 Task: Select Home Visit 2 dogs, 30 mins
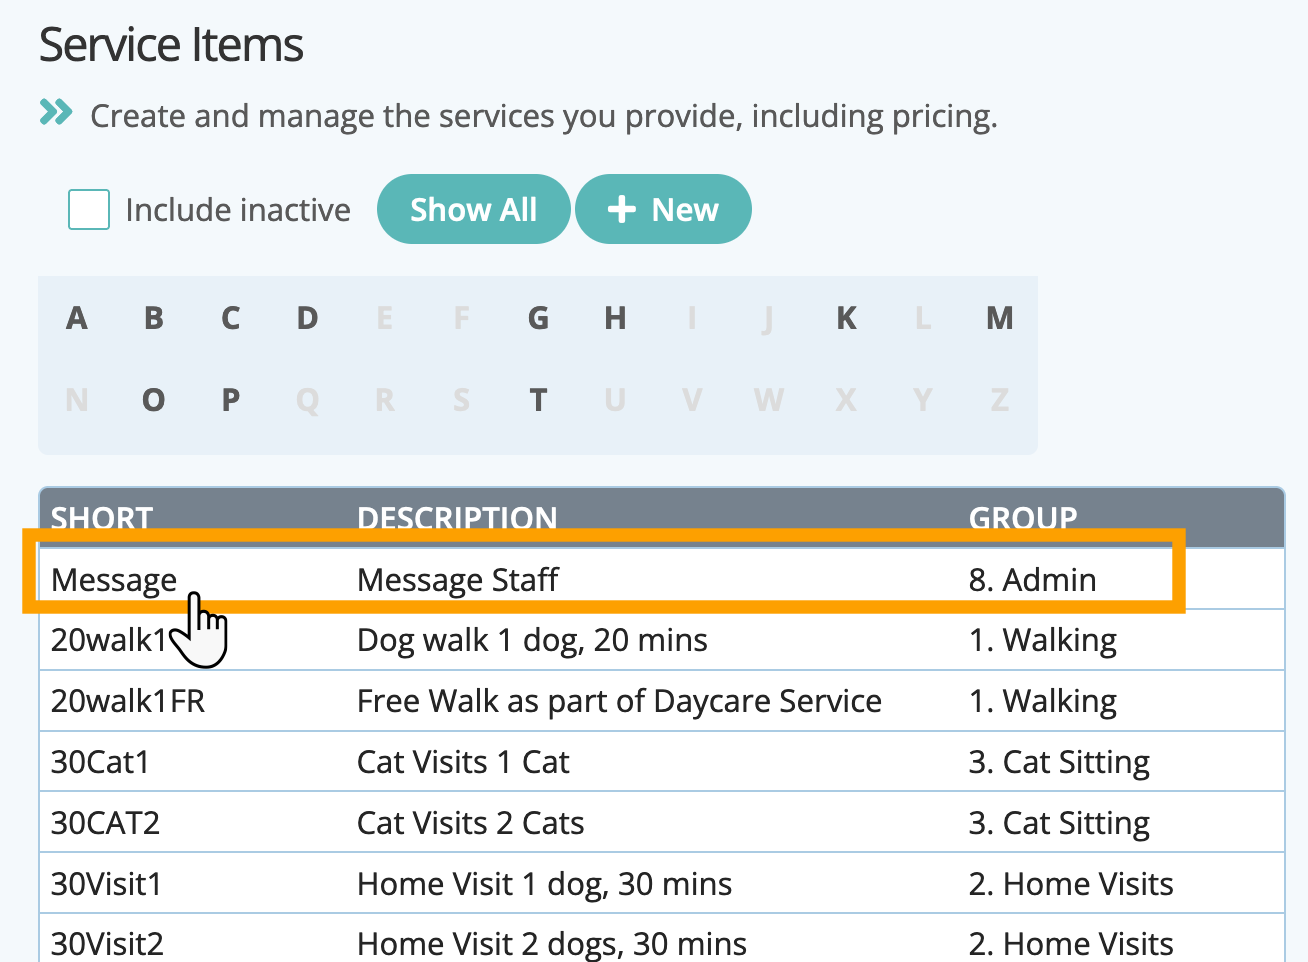552,943
